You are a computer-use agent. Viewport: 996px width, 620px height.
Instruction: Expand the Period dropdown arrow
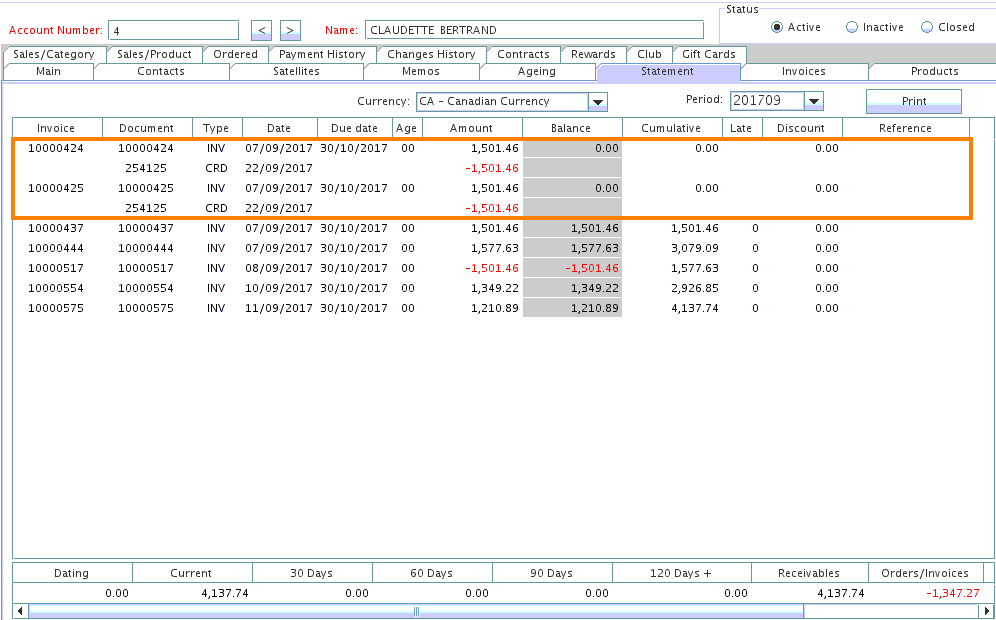(813, 101)
